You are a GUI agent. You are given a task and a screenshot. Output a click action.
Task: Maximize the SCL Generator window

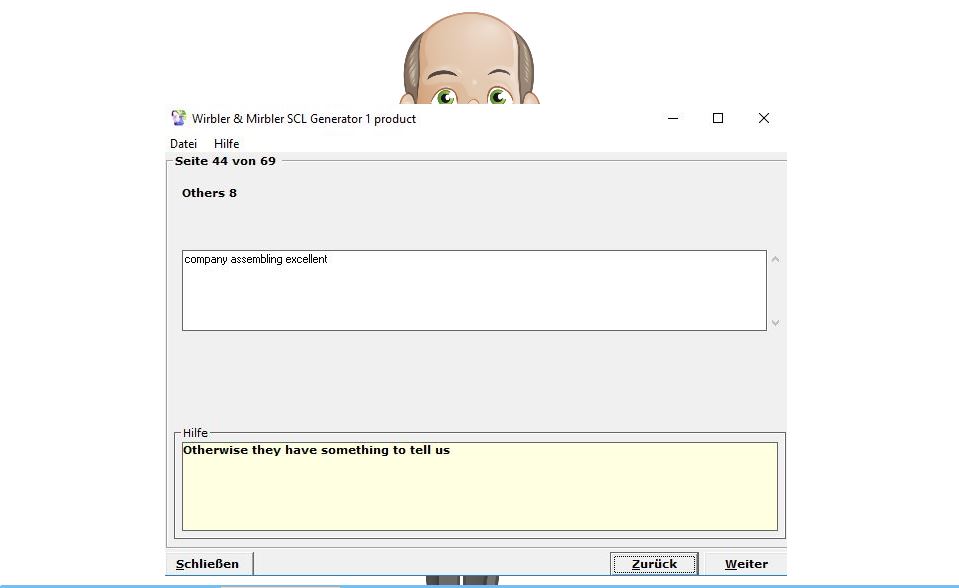tap(717, 118)
